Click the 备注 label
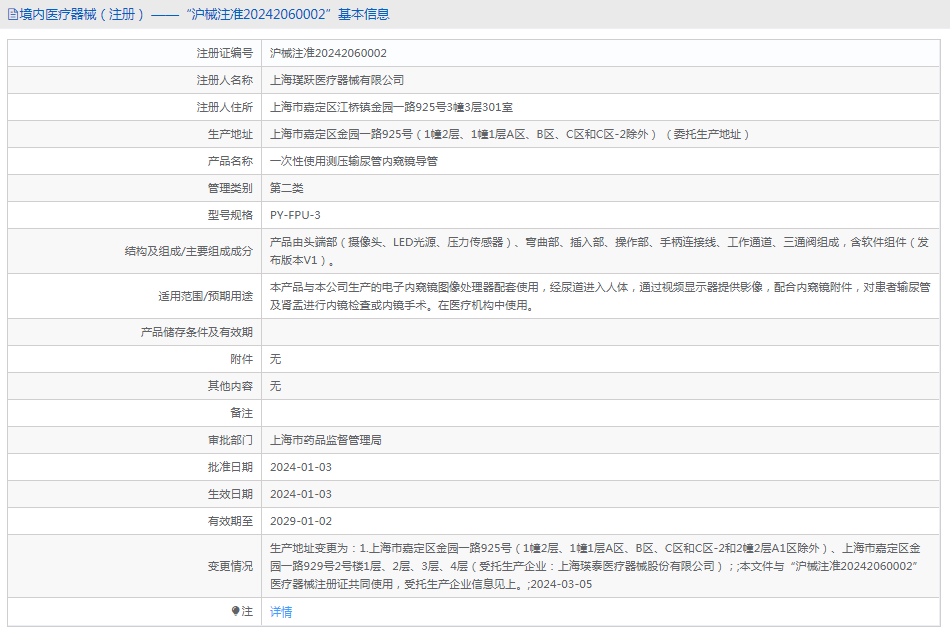Viewport: 950px width, 630px height. coord(242,413)
